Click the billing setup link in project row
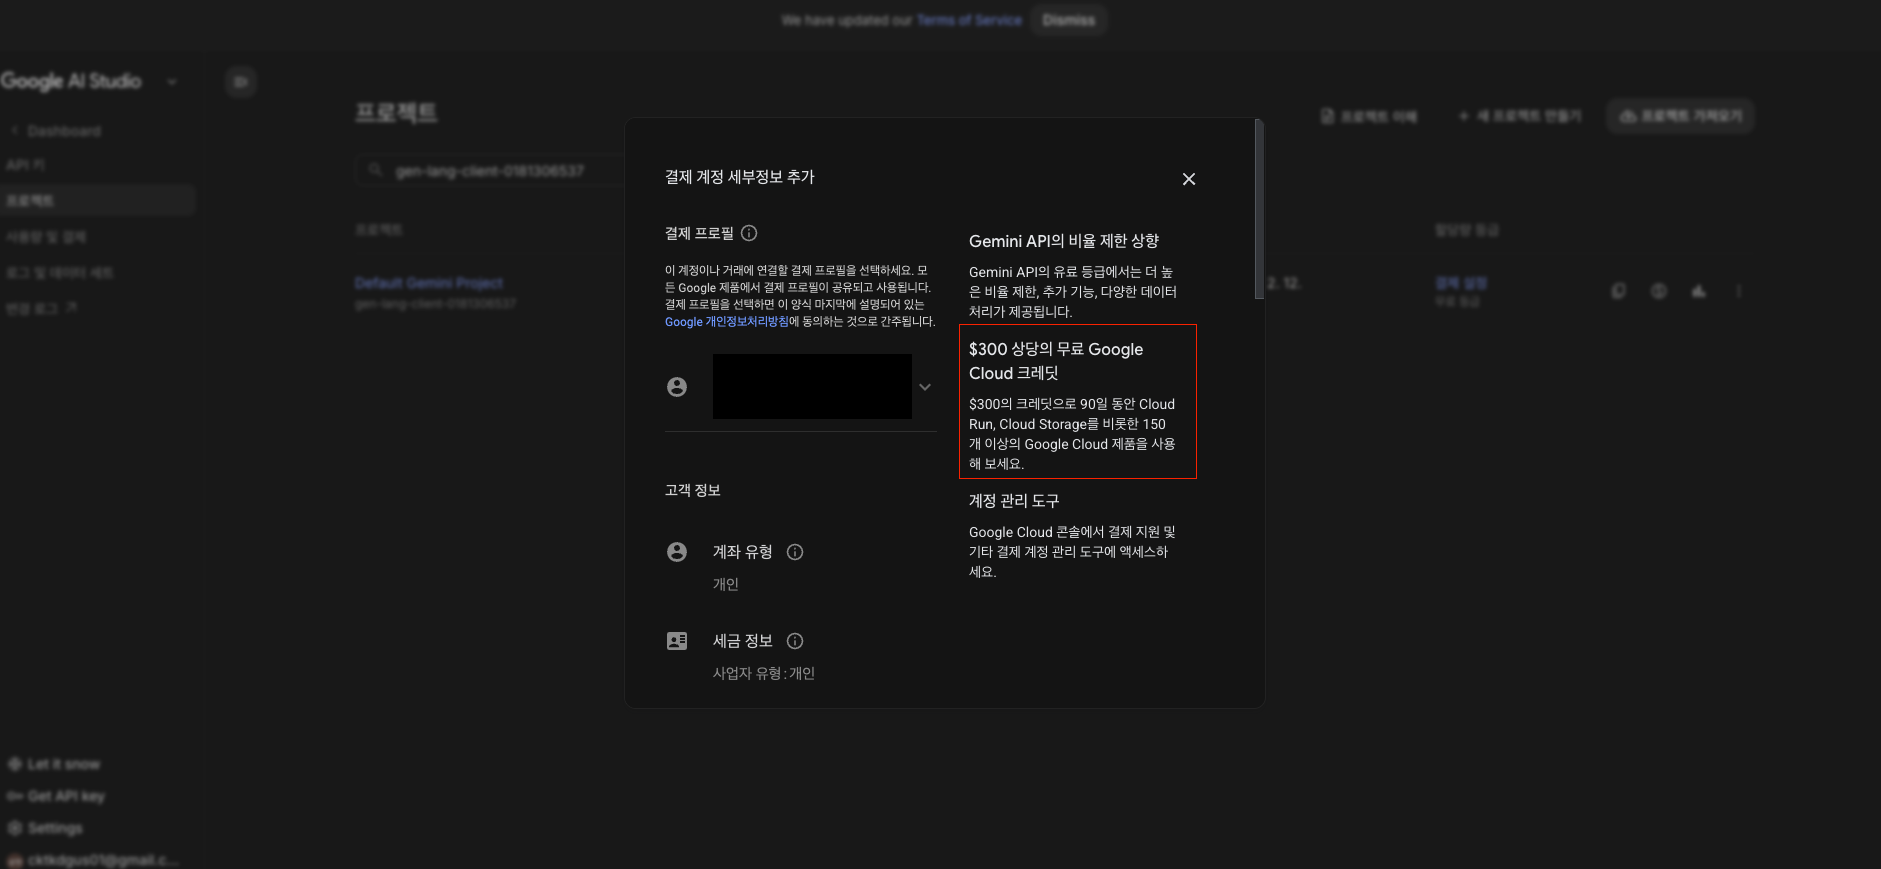This screenshot has width=1881, height=869. (1461, 283)
